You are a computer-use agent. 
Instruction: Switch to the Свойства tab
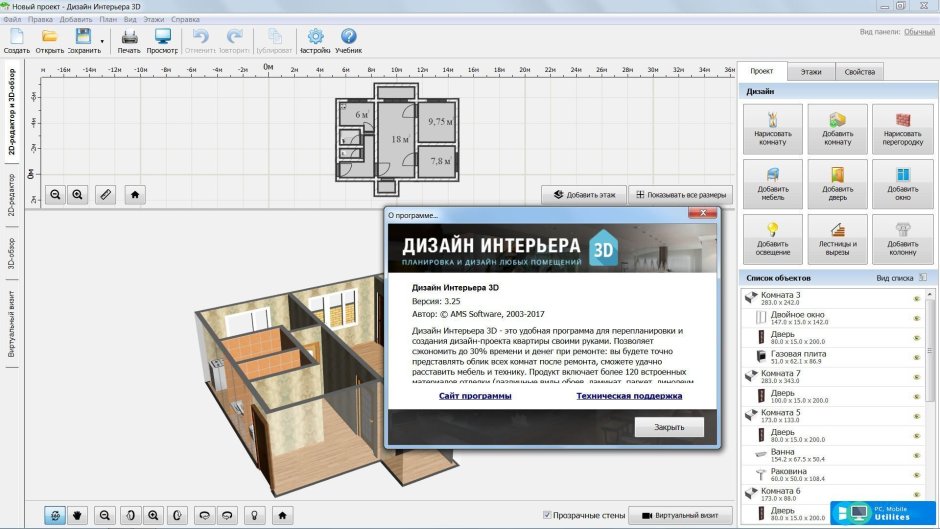(860, 72)
